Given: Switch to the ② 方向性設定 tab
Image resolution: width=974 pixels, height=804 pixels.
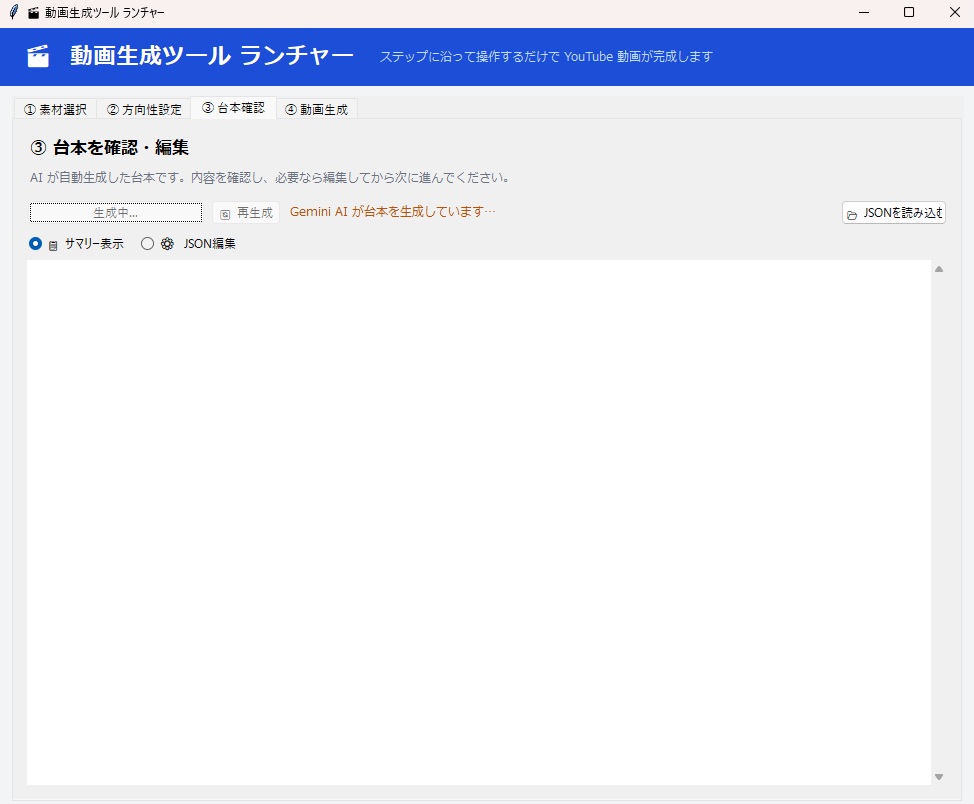Looking at the screenshot, I should pyautogui.click(x=144, y=109).
